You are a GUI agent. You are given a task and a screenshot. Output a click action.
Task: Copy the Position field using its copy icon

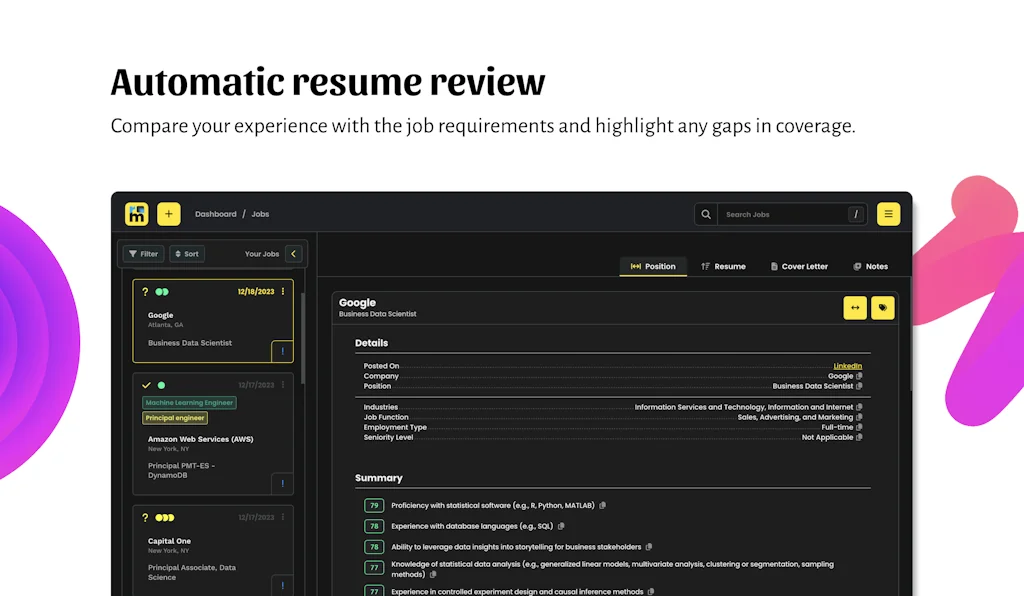coord(858,386)
